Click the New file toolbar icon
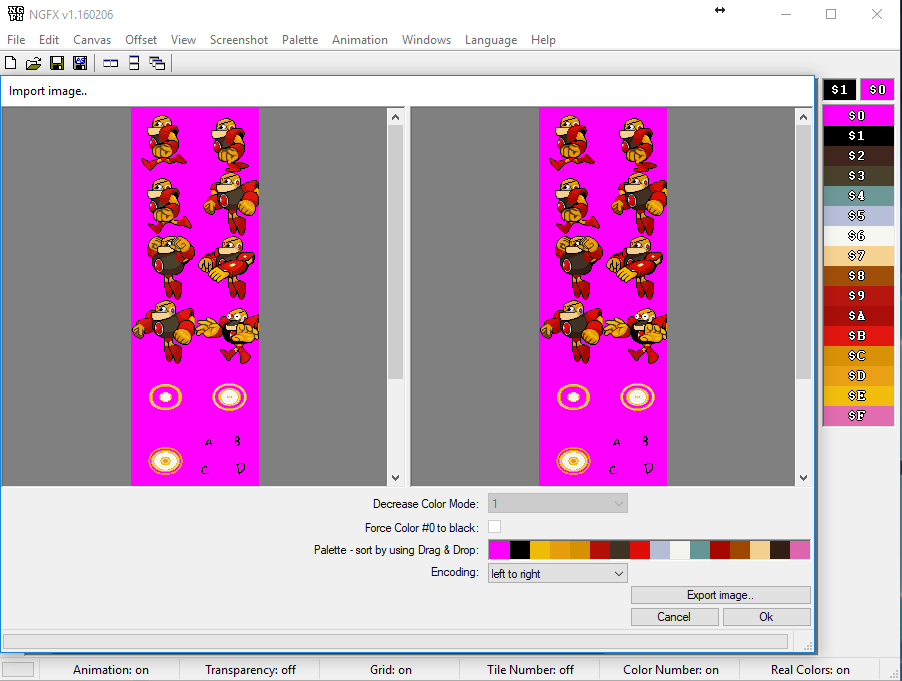Viewport: 902px width, 681px height. pyautogui.click(x=11, y=63)
